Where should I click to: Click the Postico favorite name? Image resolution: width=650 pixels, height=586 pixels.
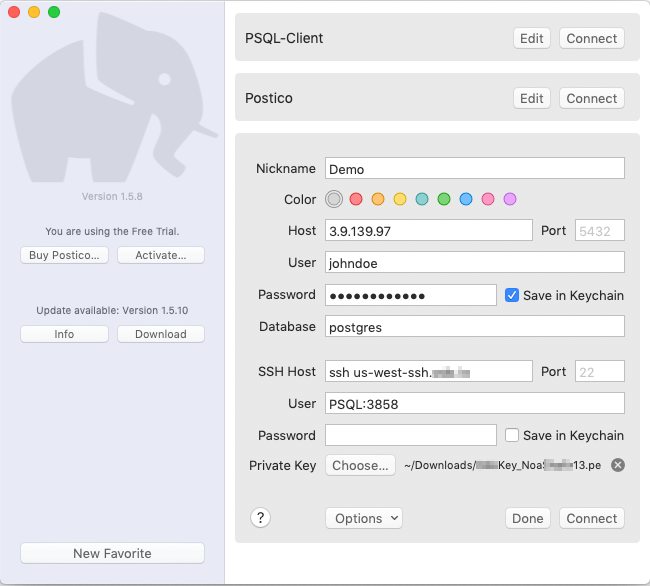tap(269, 98)
